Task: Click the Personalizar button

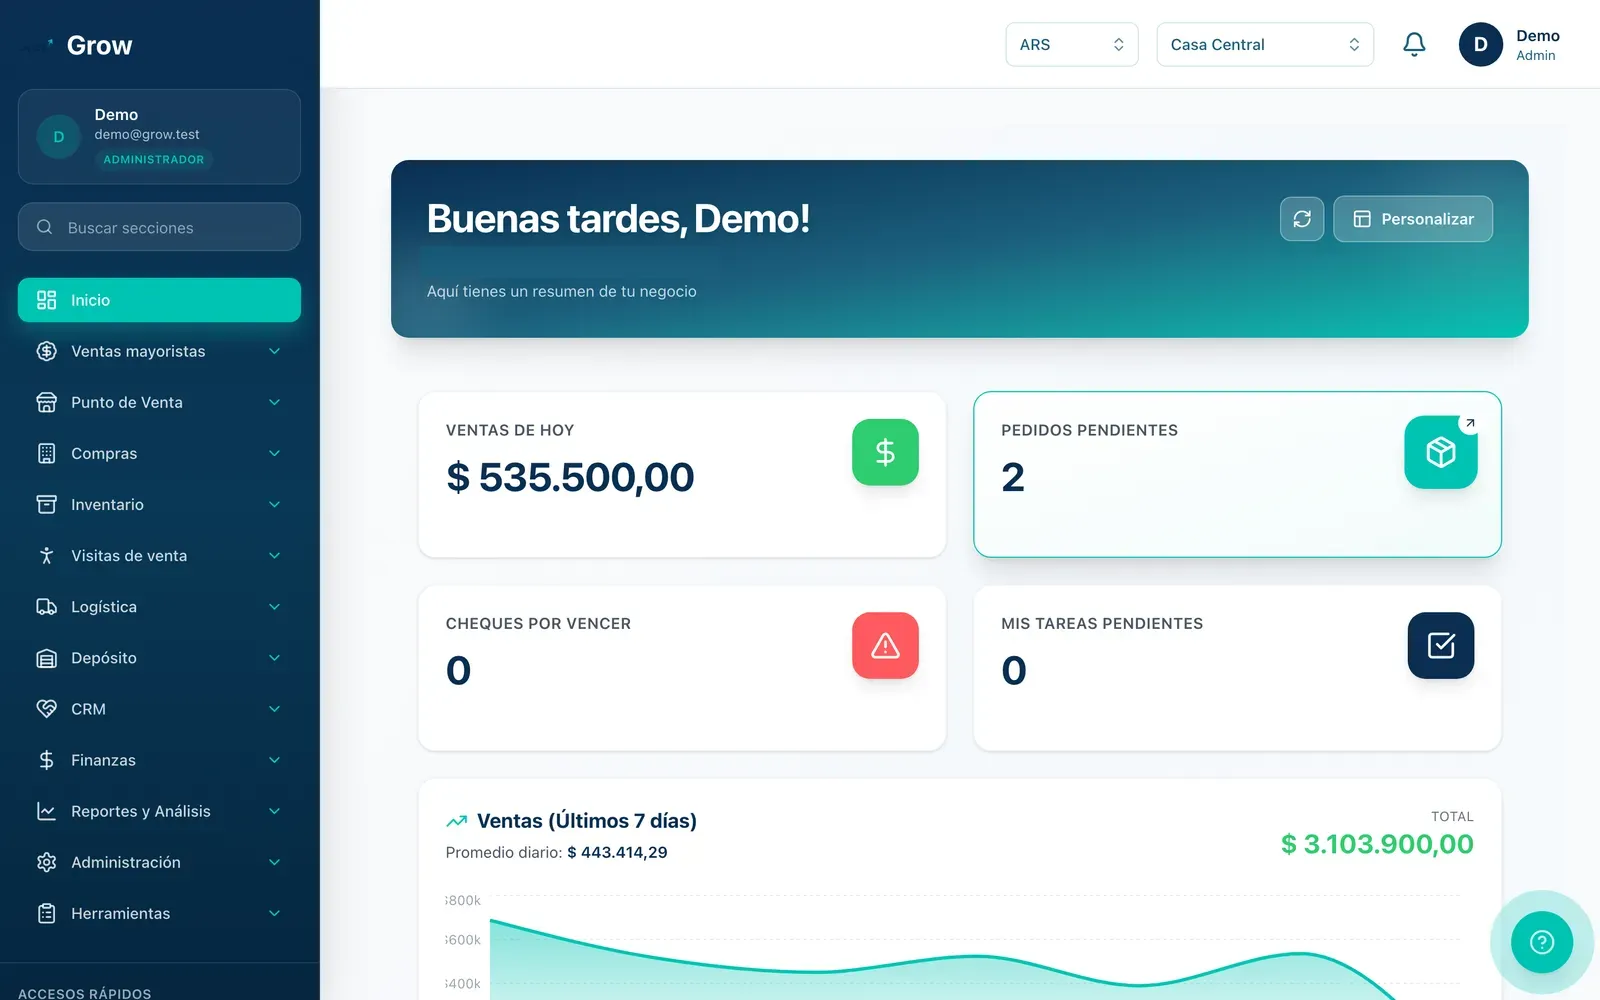Action: coord(1413,219)
